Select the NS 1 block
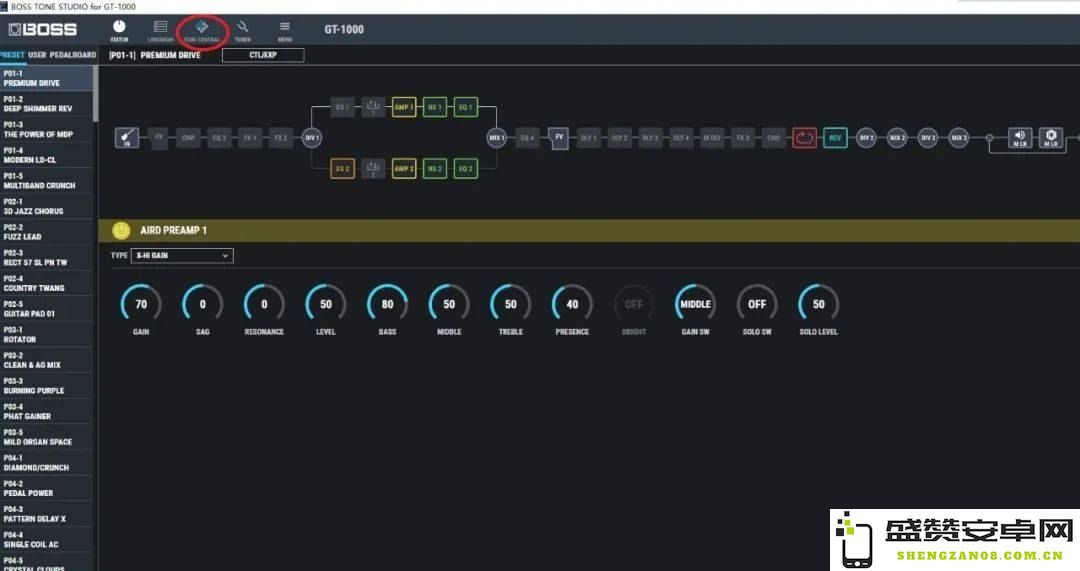Image resolution: width=1080 pixels, height=571 pixels. [435, 107]
